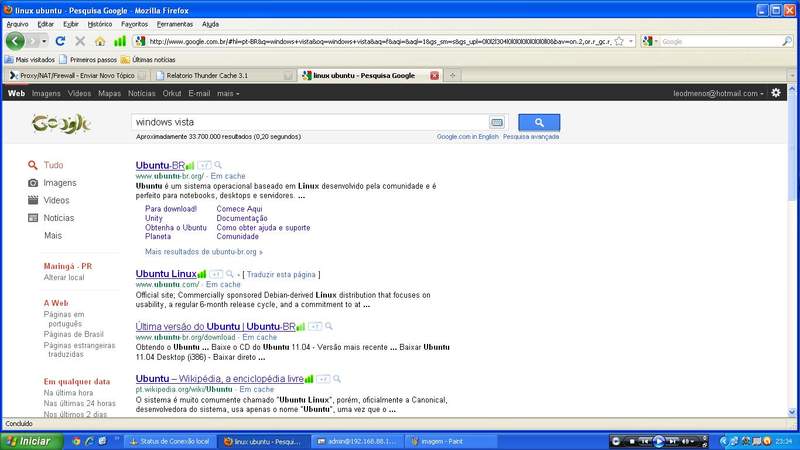Image resolution: width=800 pixels, height=450 pixels.
Task: Click 'Traduzir esta página' link
Action: 281,274
